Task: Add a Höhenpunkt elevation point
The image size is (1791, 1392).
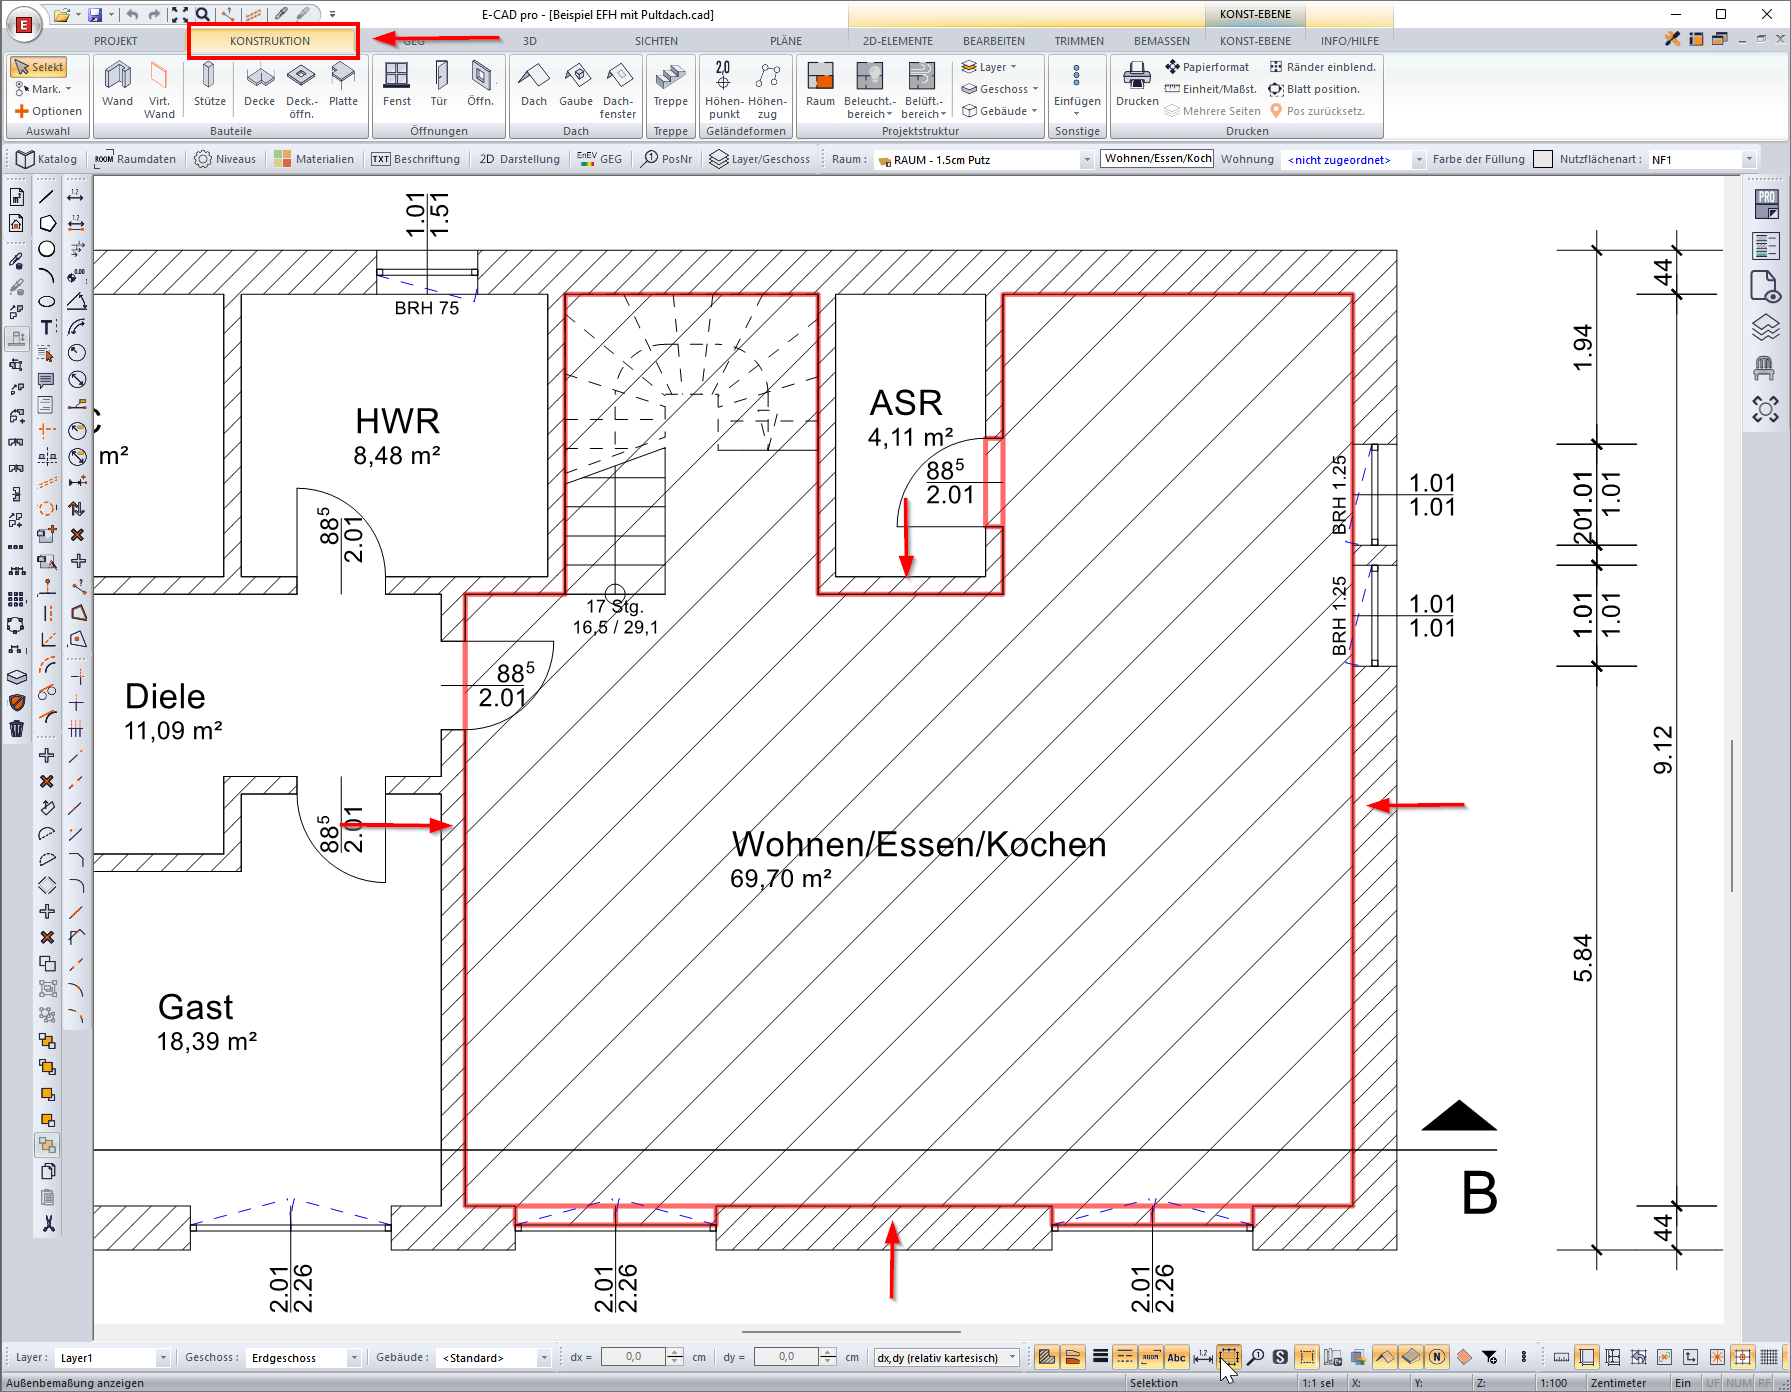Action: point(723,88)
